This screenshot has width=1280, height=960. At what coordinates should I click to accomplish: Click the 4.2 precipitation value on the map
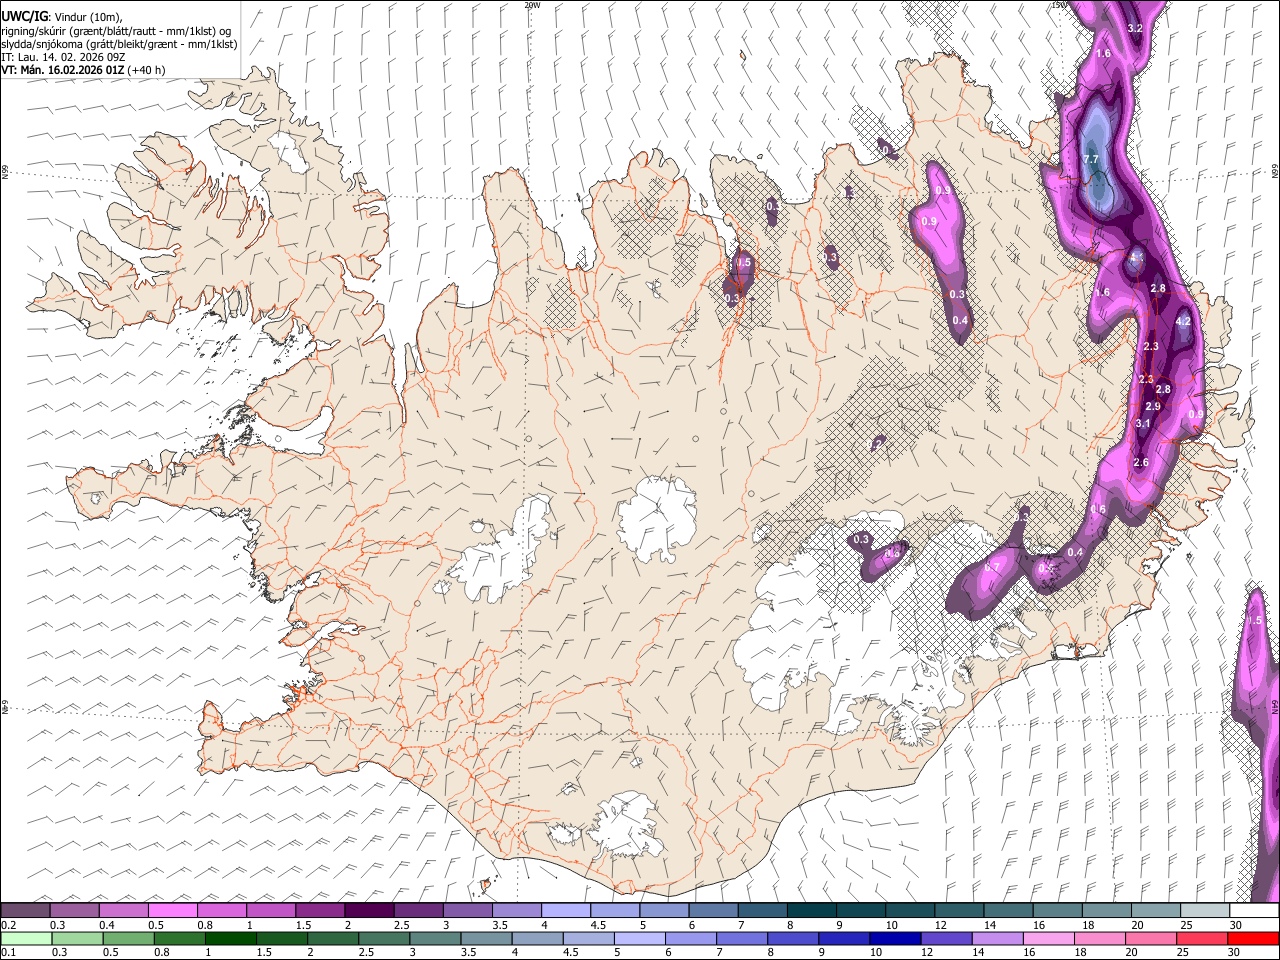[x=1183, y=322]
